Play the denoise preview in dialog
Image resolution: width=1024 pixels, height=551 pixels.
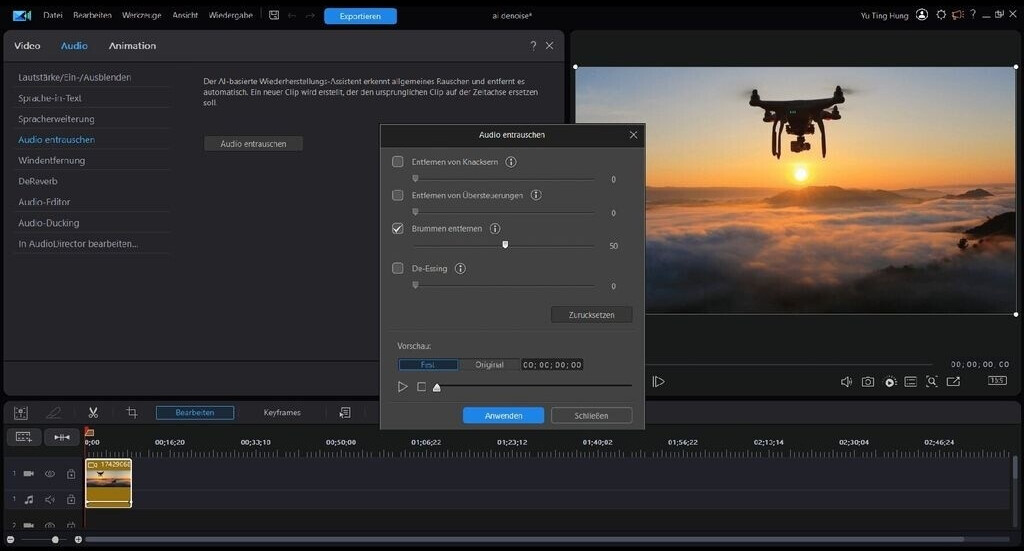403,386
